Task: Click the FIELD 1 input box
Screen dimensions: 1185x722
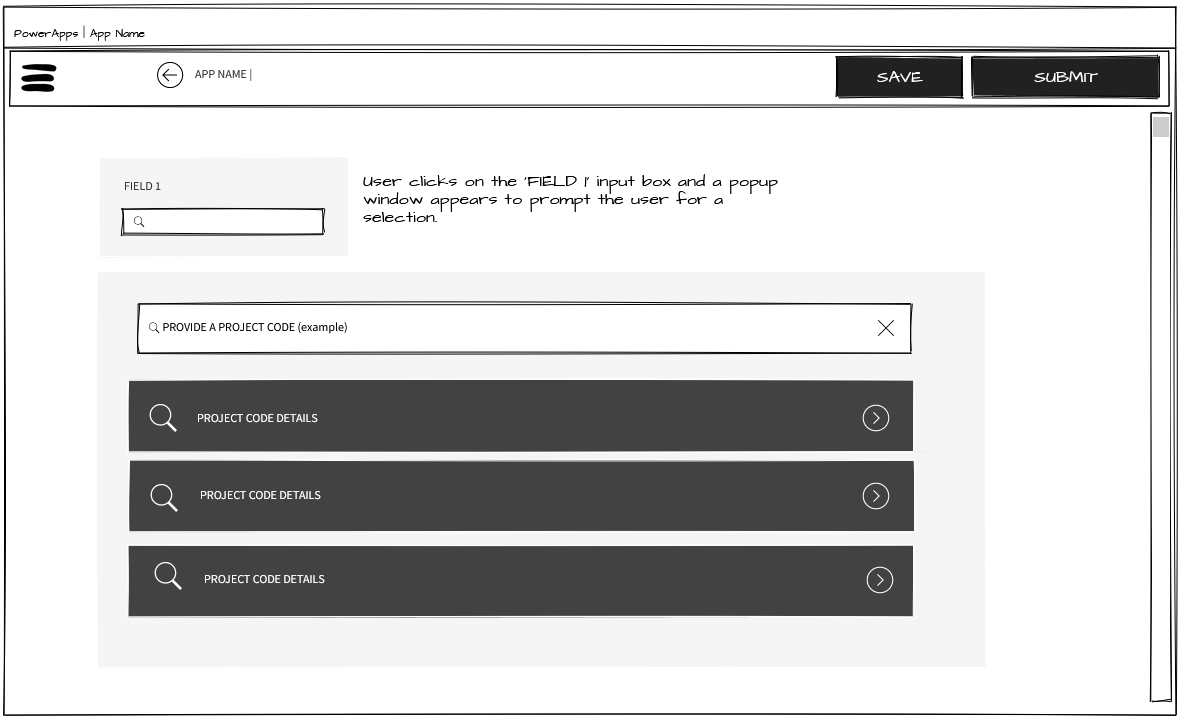Action: (230, 222)
